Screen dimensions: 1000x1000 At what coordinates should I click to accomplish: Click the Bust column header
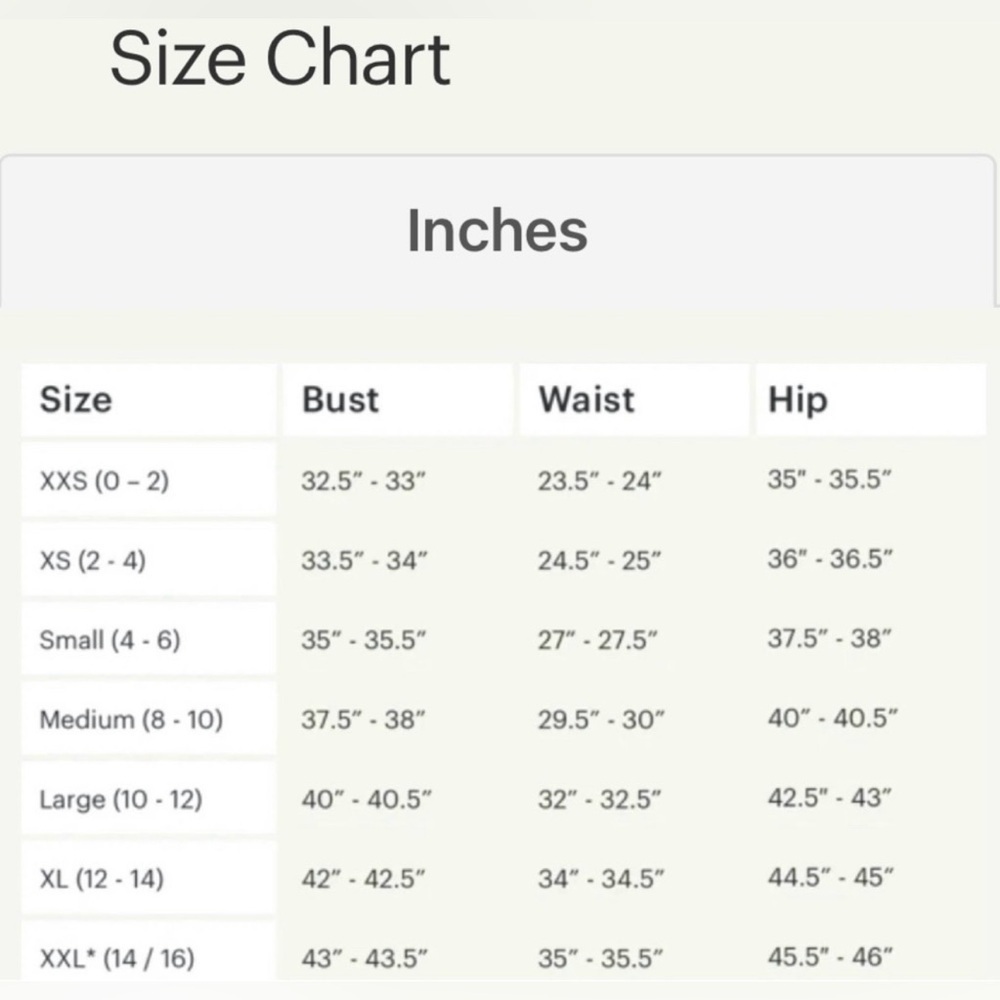coord(341,400)
